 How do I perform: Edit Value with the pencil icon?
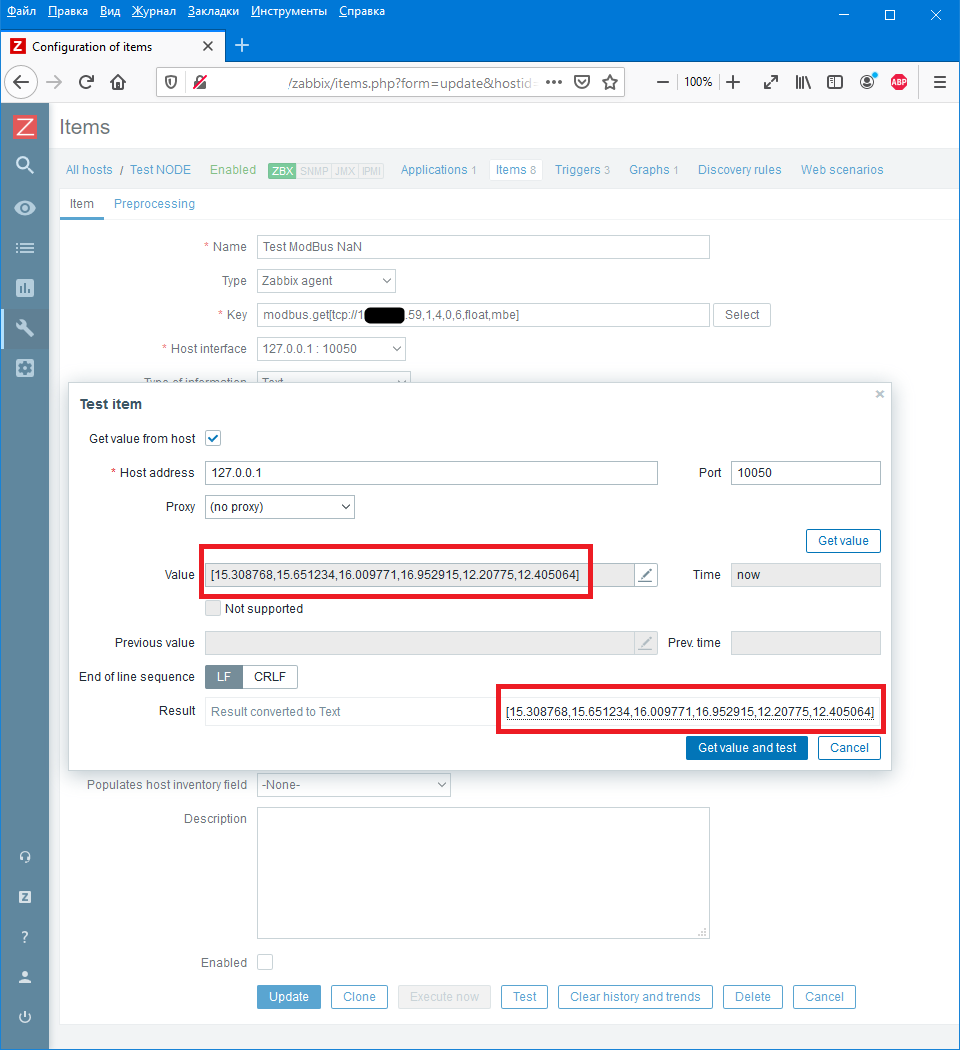tap(645, 575)
